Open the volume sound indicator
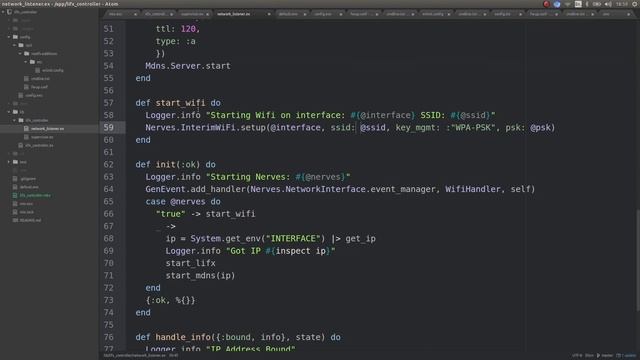This screenshot has height=360, width=640. click(x=608, y=4)
